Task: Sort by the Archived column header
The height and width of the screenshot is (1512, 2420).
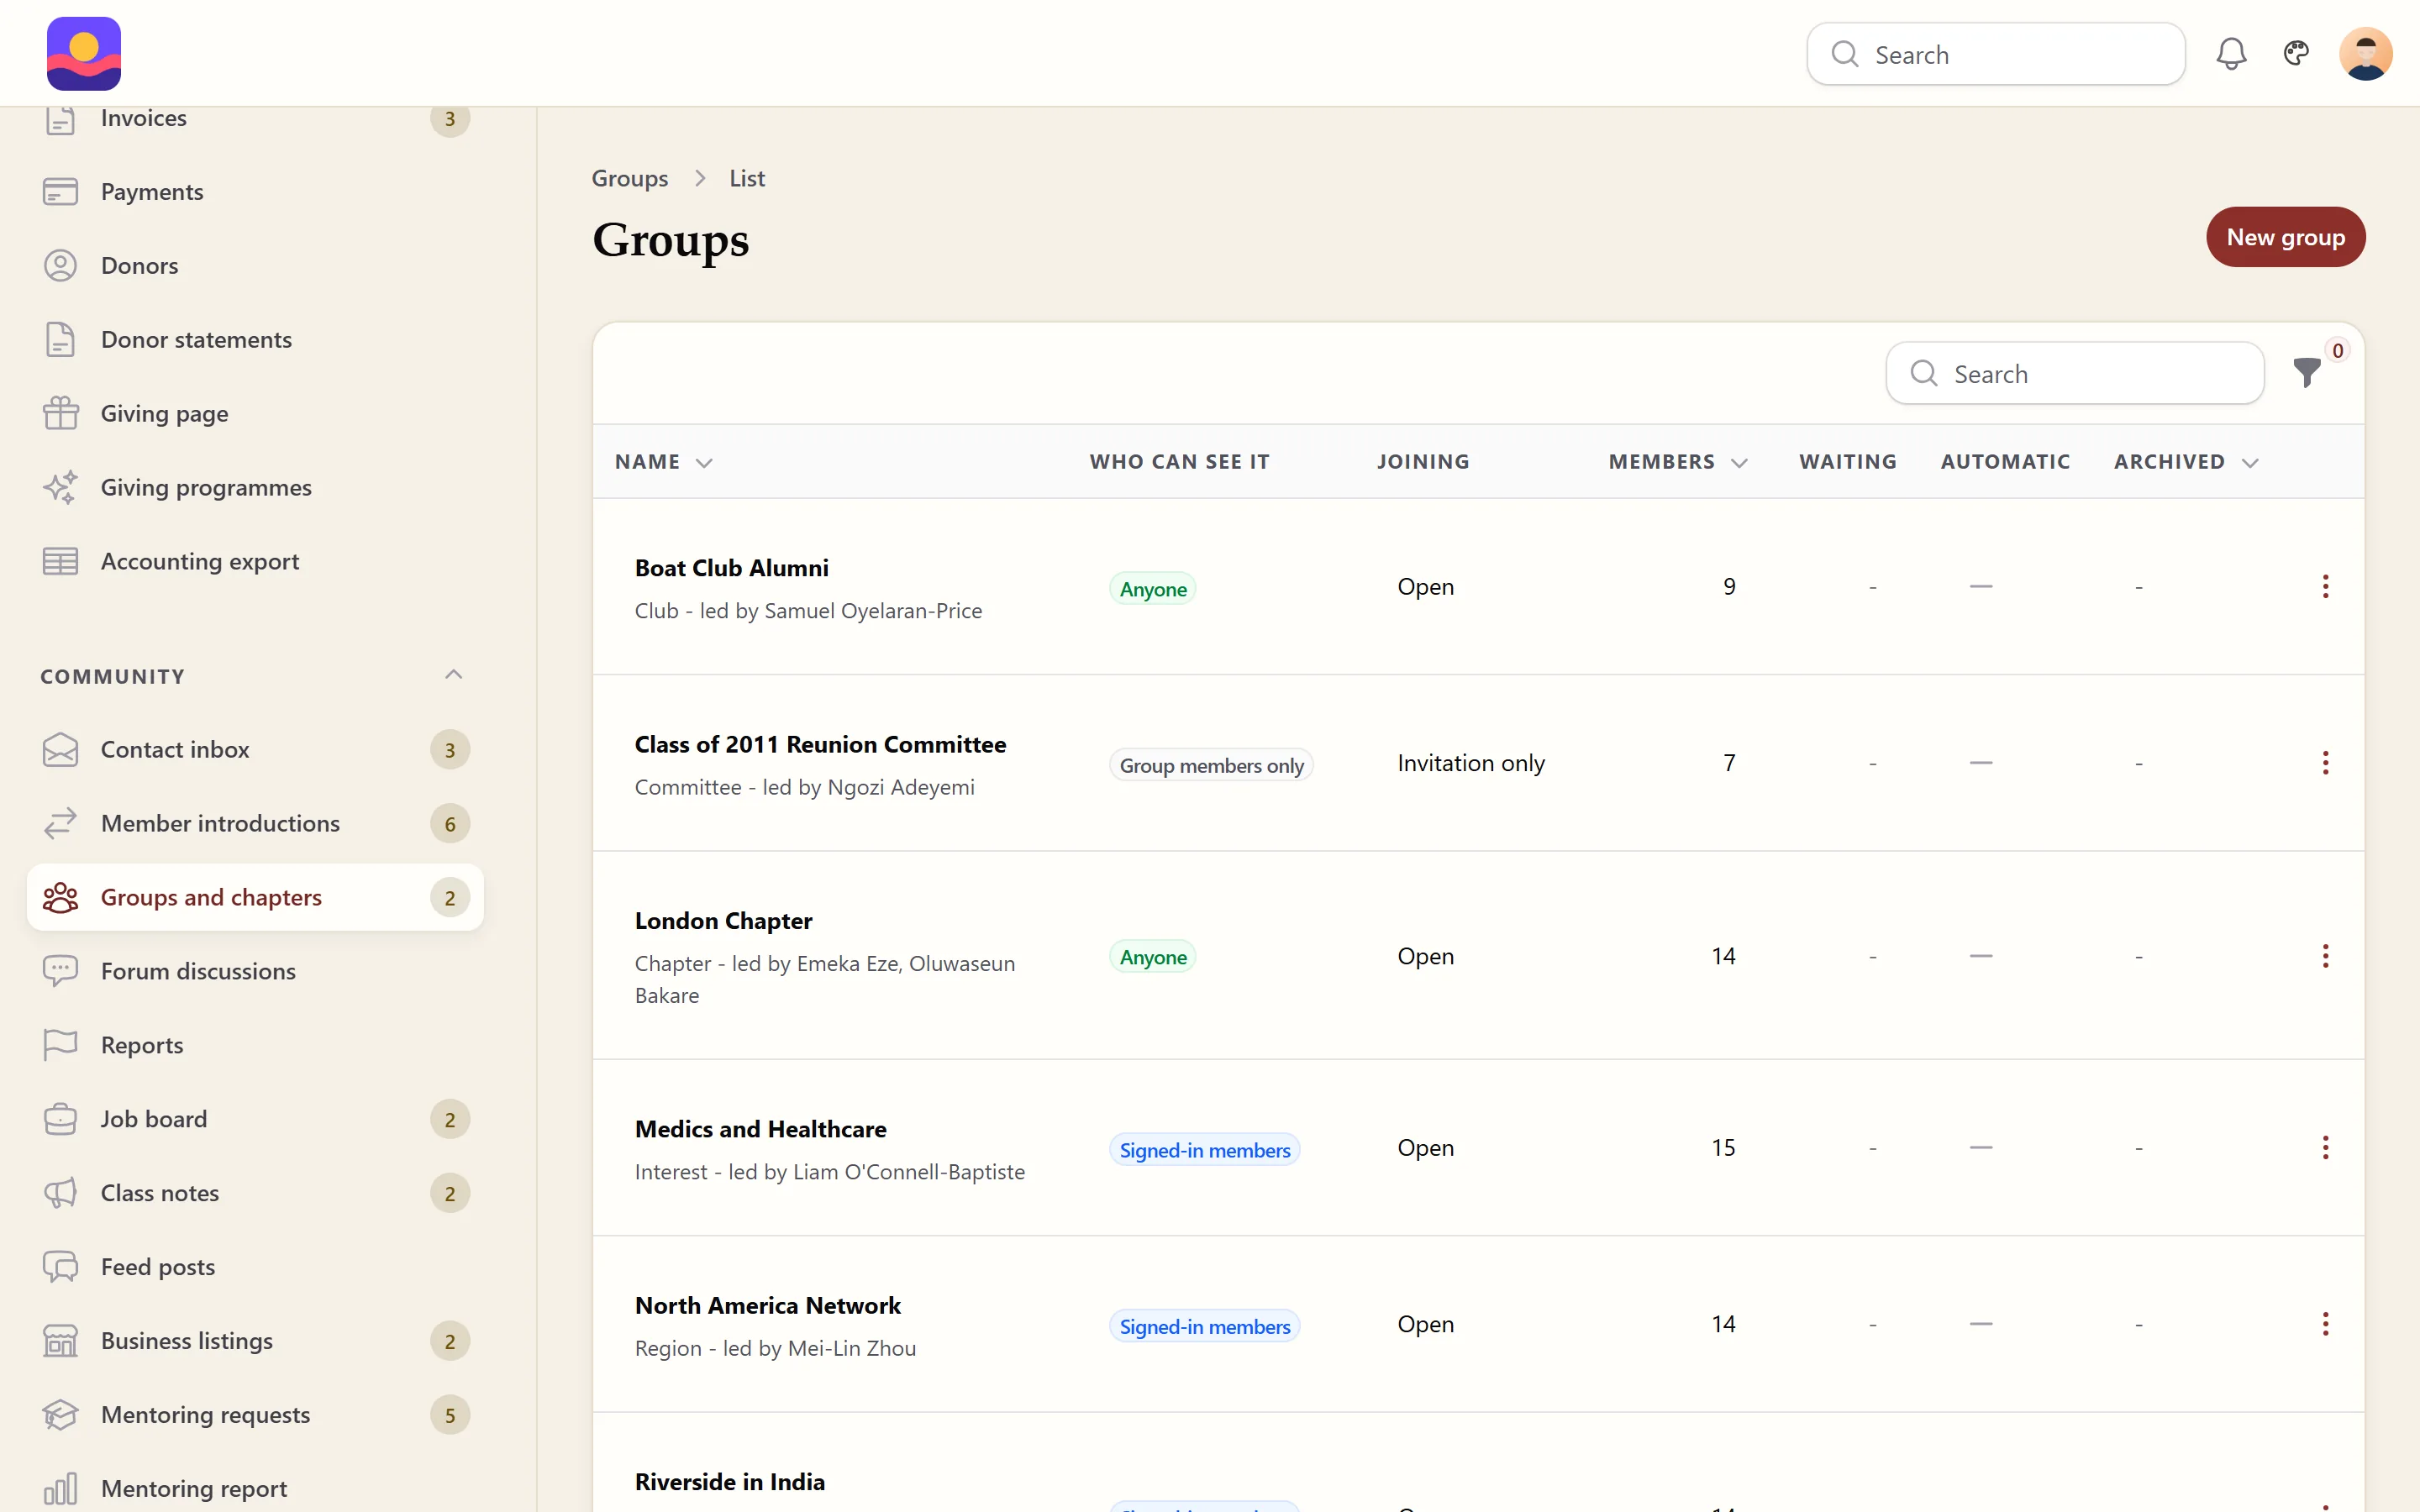Action: 2186,462
